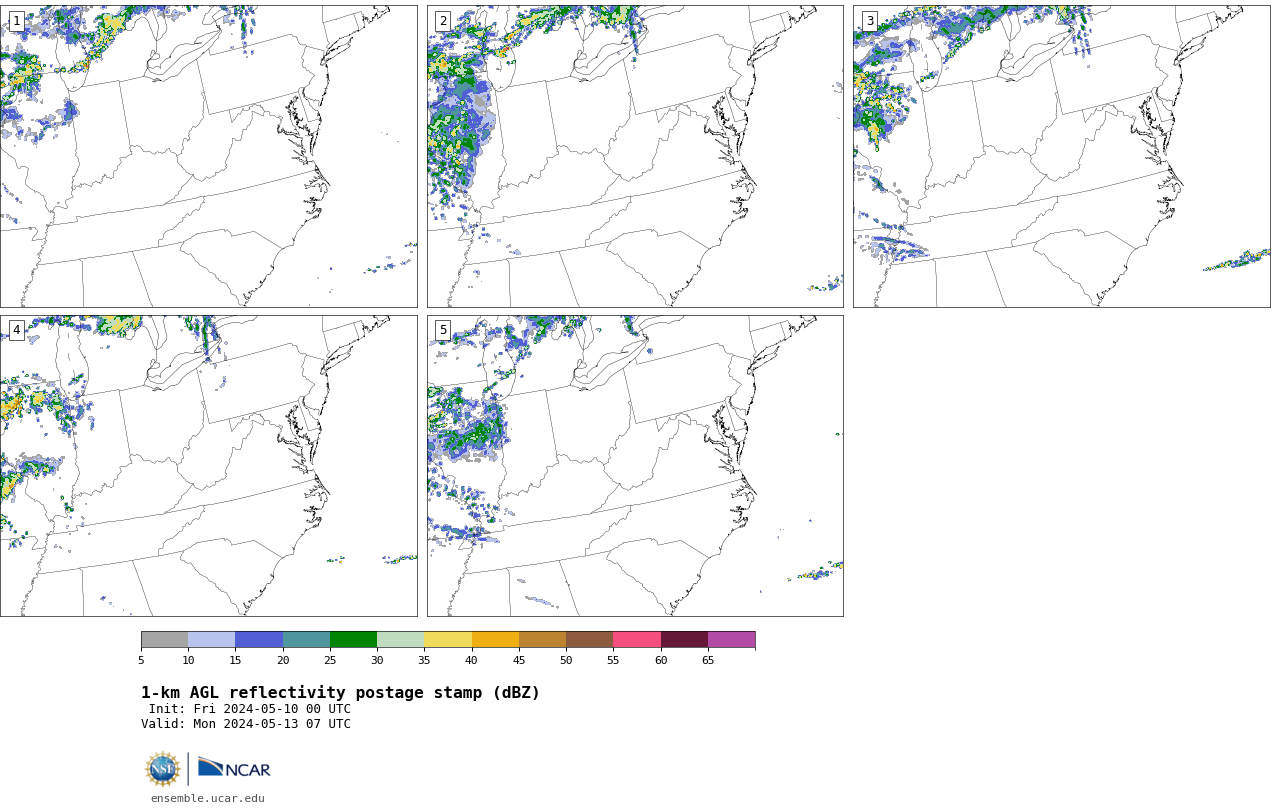Click the number 1 panel label
Viewport: 1280px width, 809px height.
[x=16, y=21]
